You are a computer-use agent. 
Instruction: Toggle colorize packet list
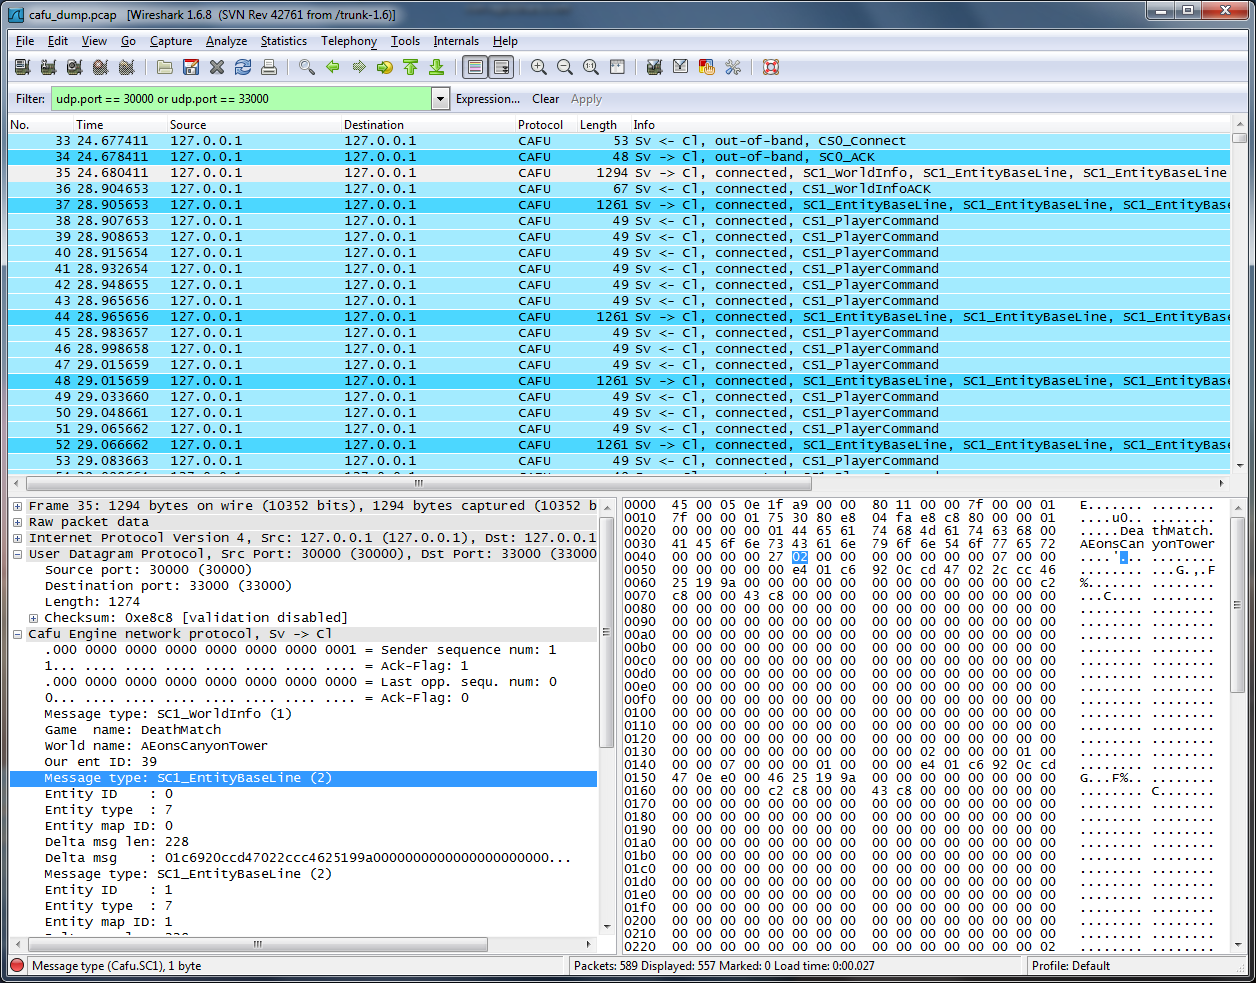click(475, 67)
